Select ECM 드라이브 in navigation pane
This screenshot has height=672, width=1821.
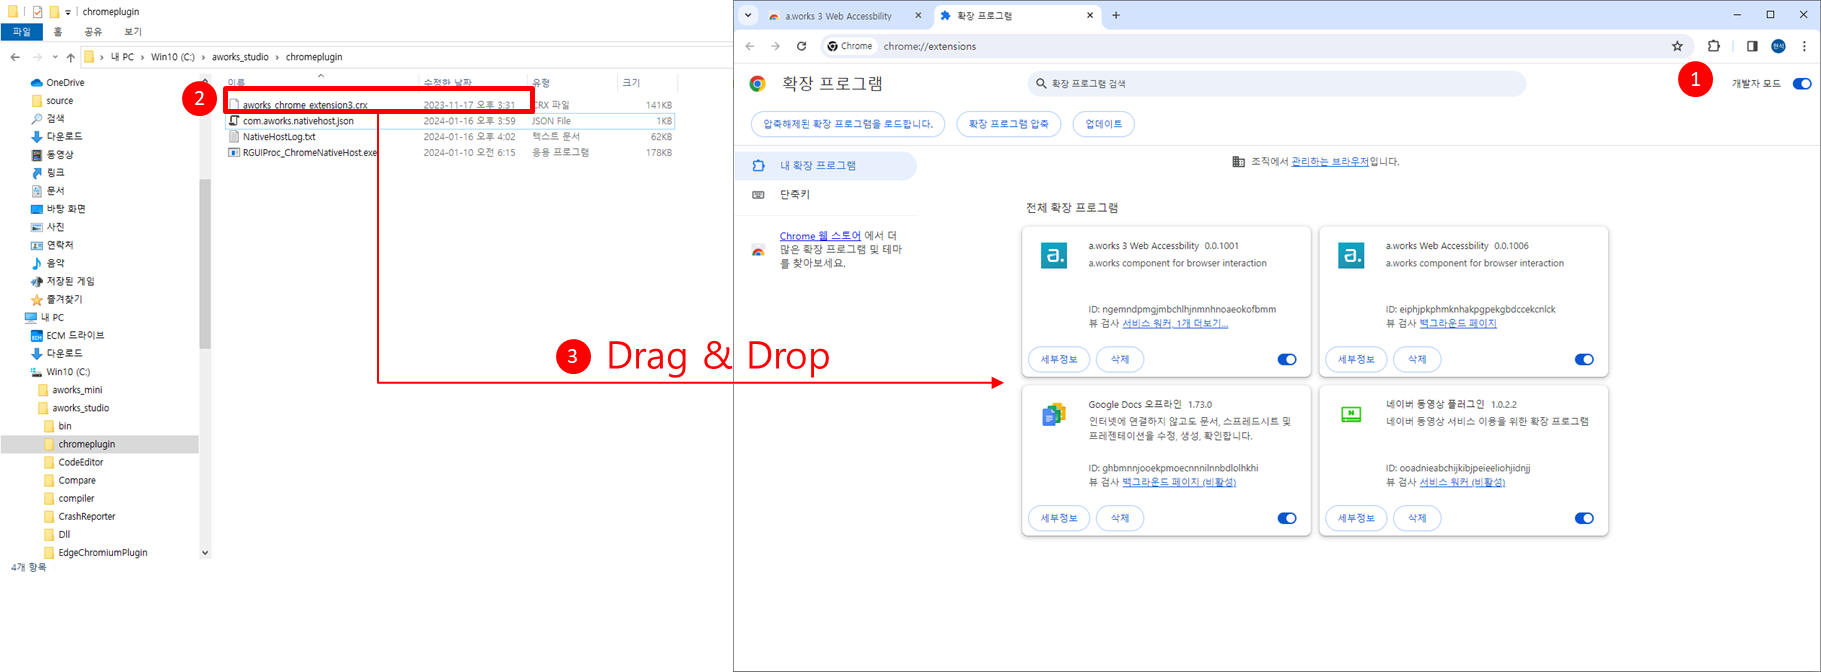75,336
